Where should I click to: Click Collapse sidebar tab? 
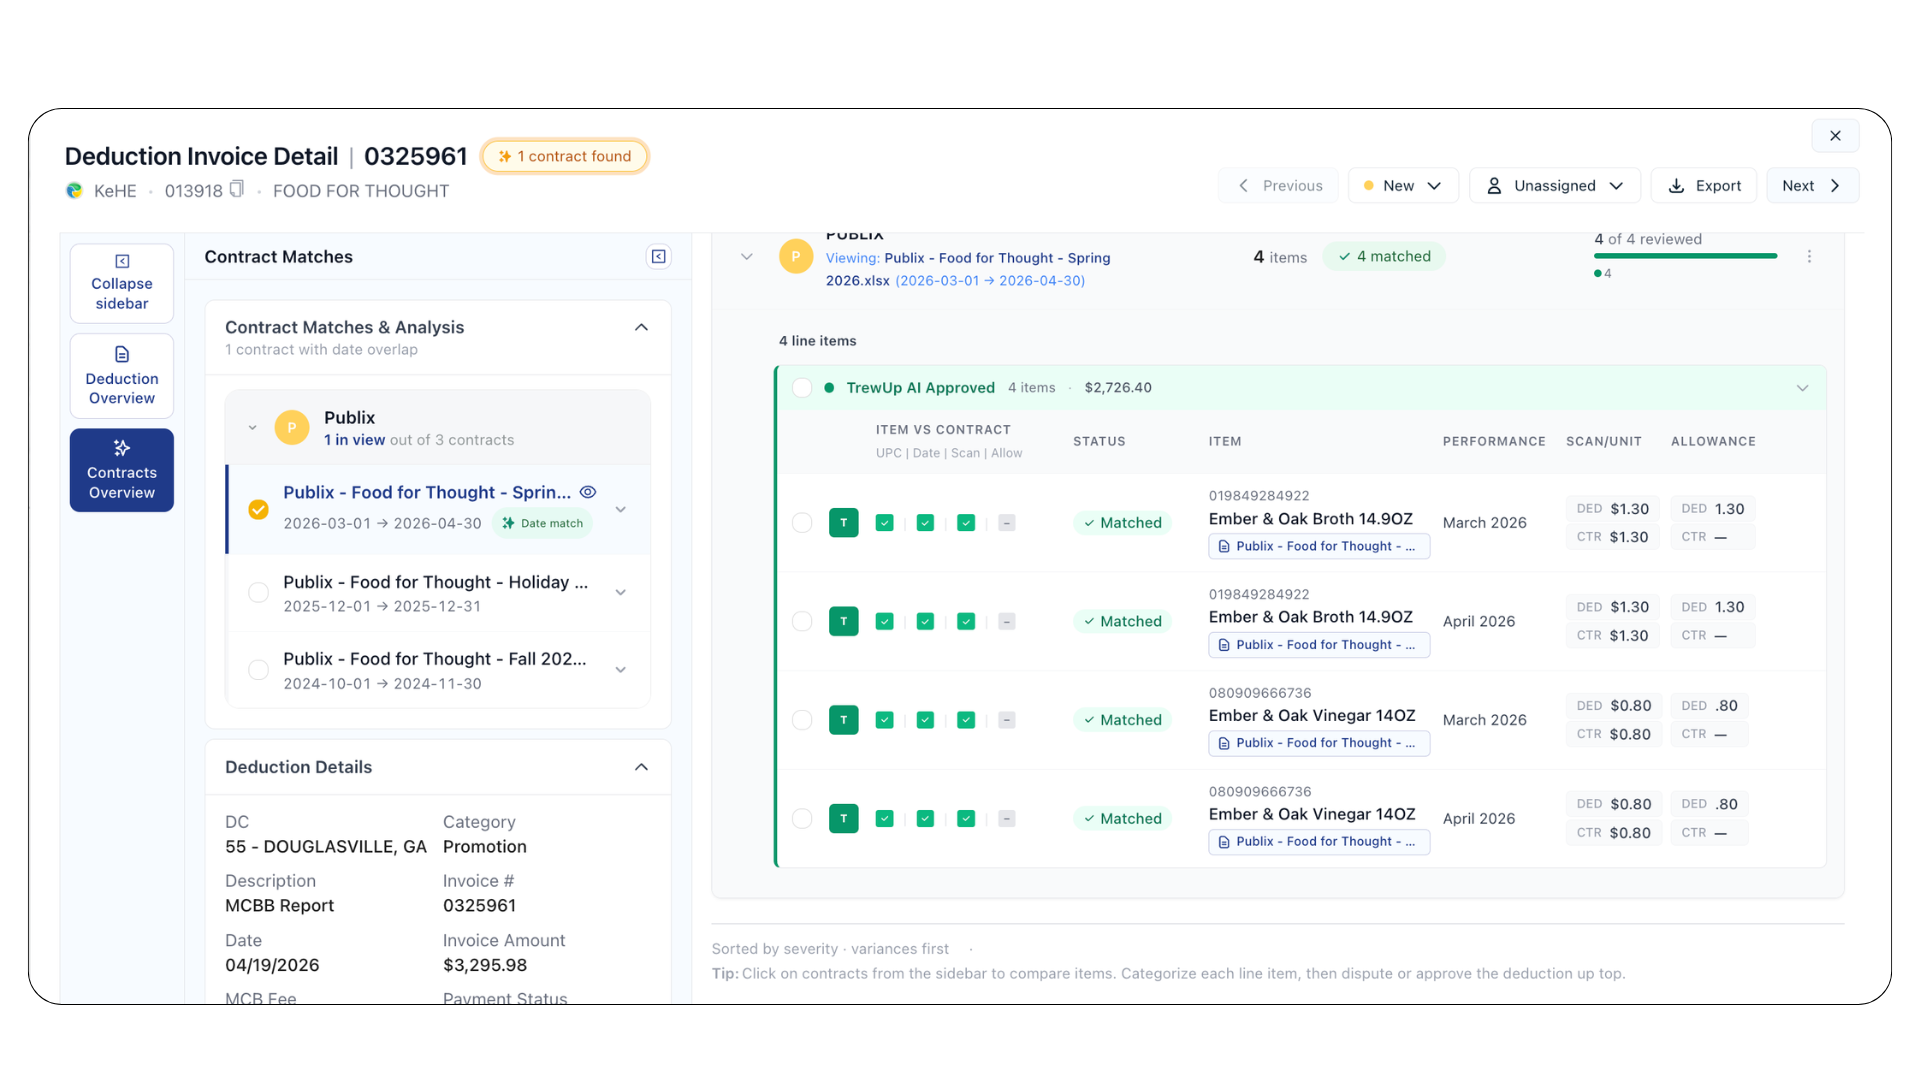[x=122, y=283]
